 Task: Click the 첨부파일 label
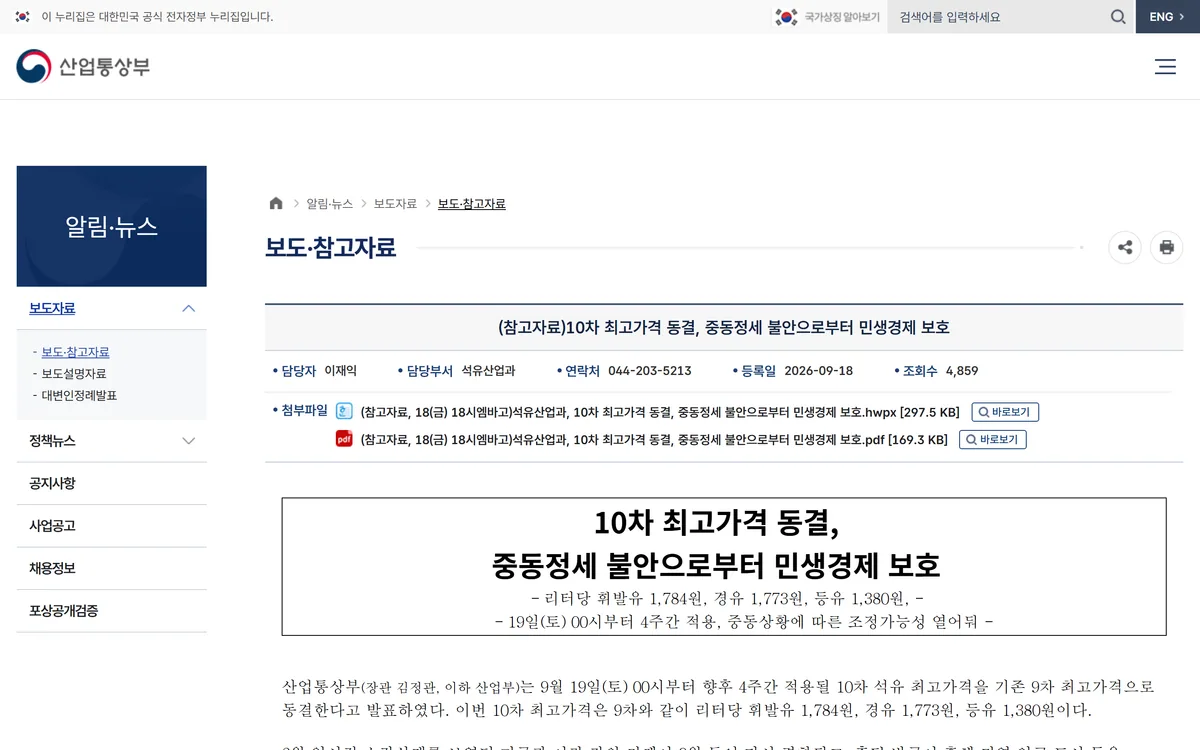tap(304, 411)
